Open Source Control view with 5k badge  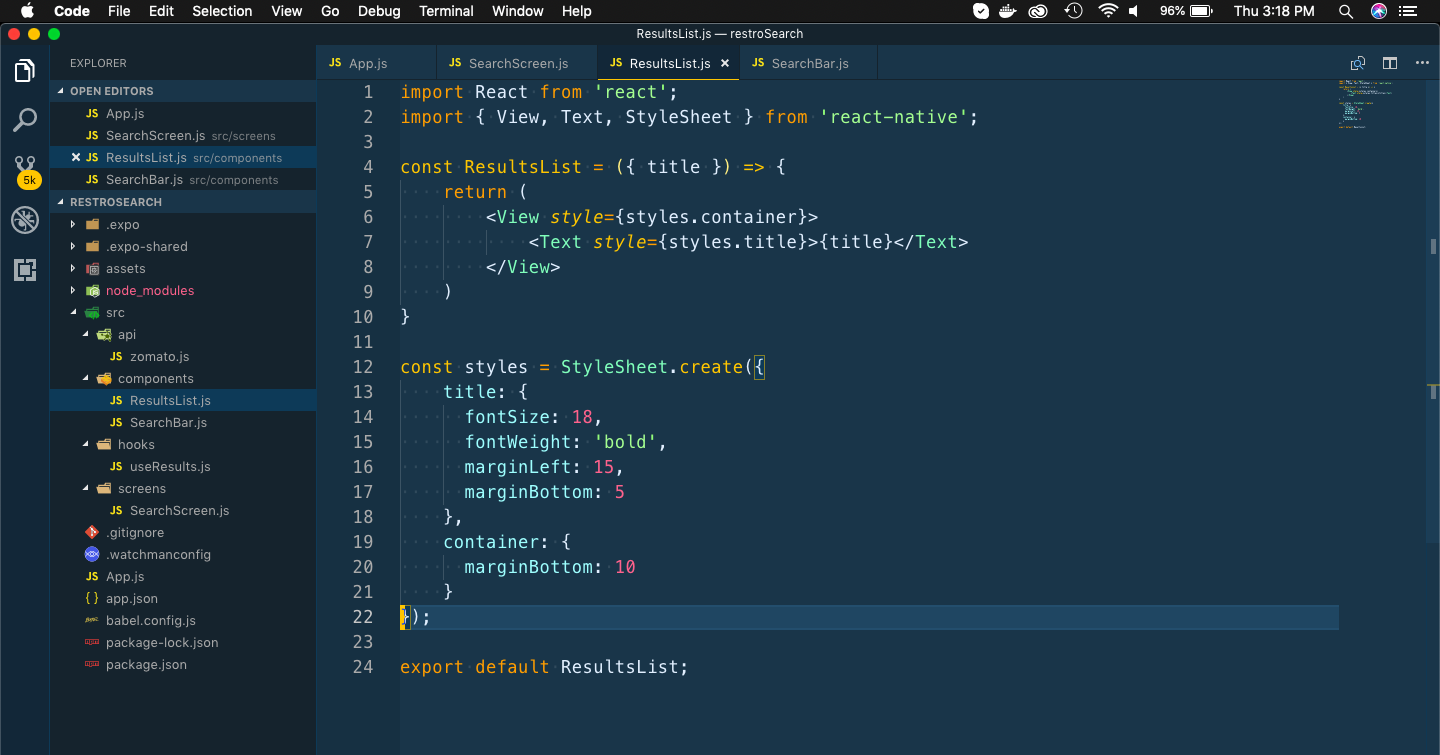click(x=25, y=171)
